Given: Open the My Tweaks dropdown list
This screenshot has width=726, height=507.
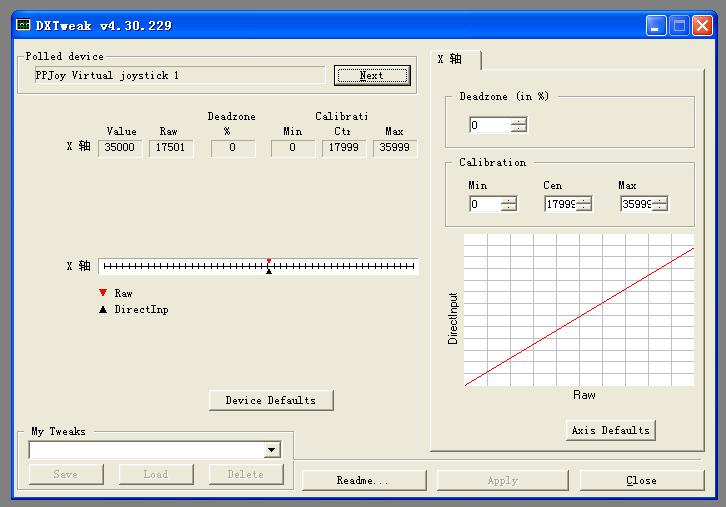Looking at the screenshot, I should pos(271,451).
